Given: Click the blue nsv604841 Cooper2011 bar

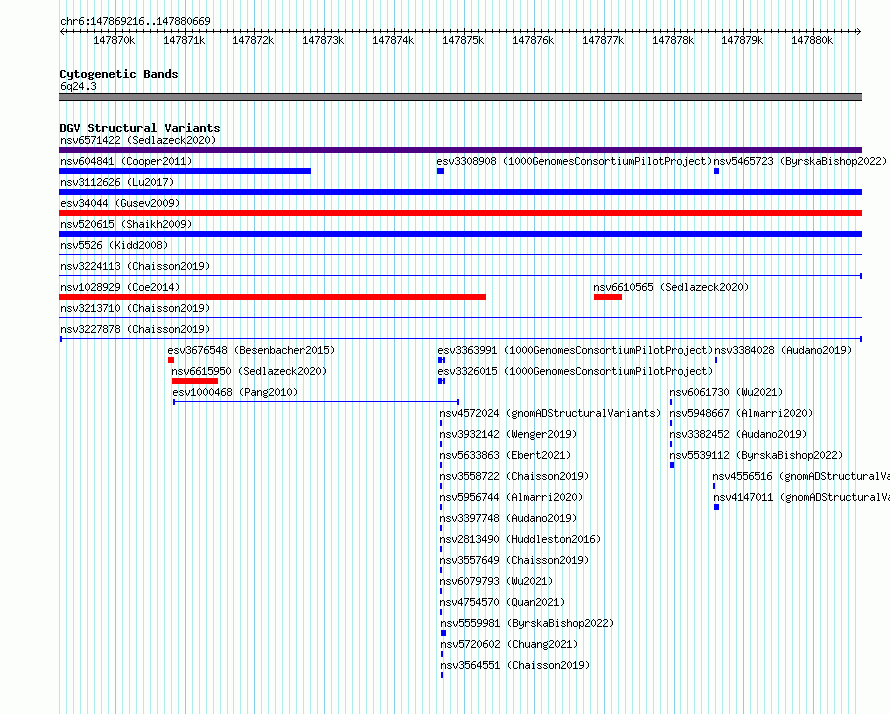Looking at the screenshot, I should pyautogui.click(x=185, y=171).
